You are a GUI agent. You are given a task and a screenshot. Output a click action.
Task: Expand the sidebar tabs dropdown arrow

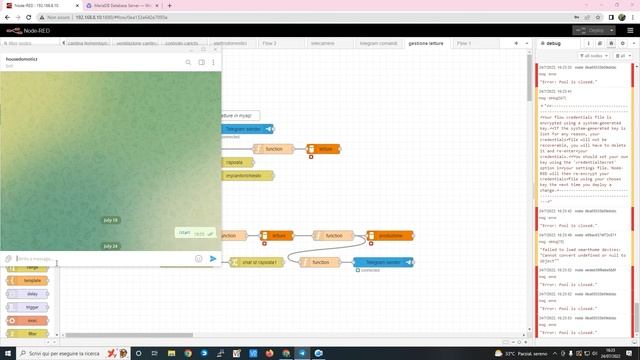click(x=634, y=43)
